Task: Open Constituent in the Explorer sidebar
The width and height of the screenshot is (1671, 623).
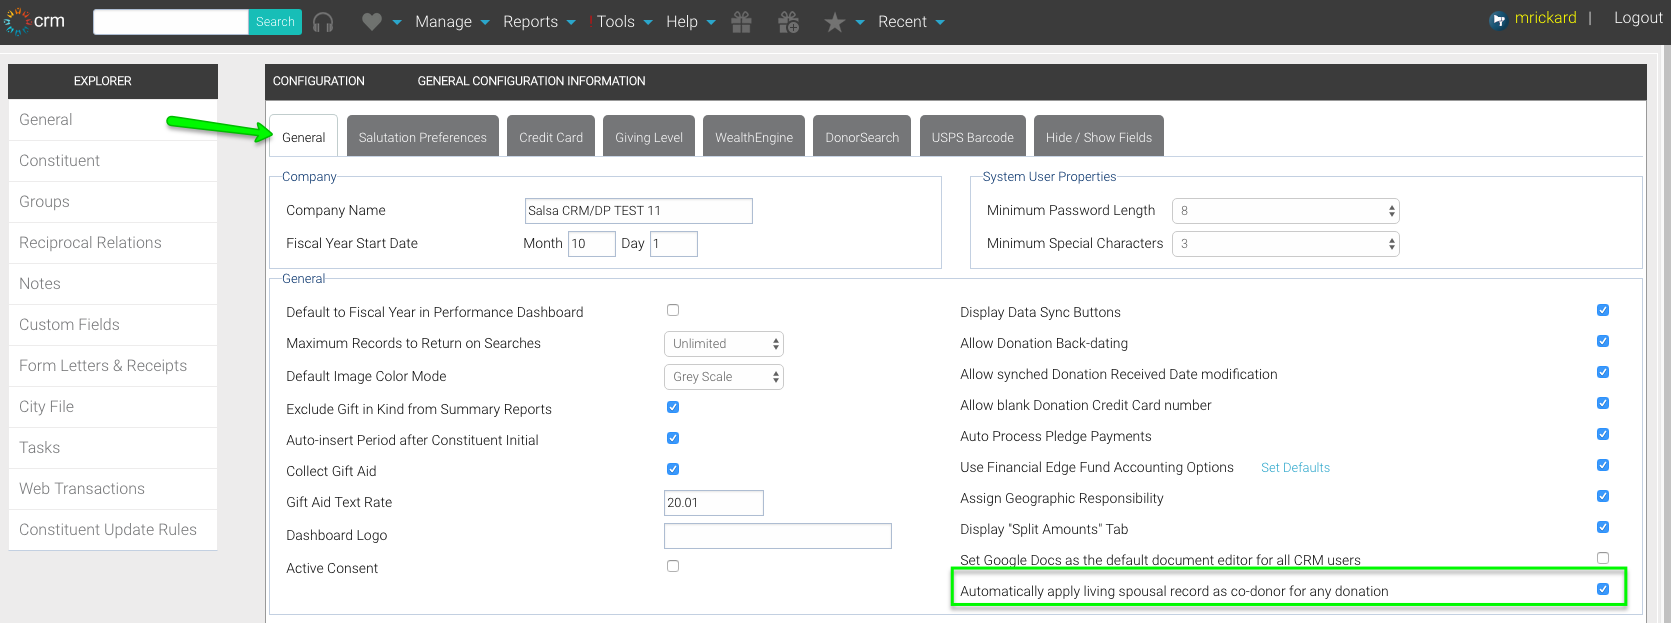Action: tap(113, 161)
